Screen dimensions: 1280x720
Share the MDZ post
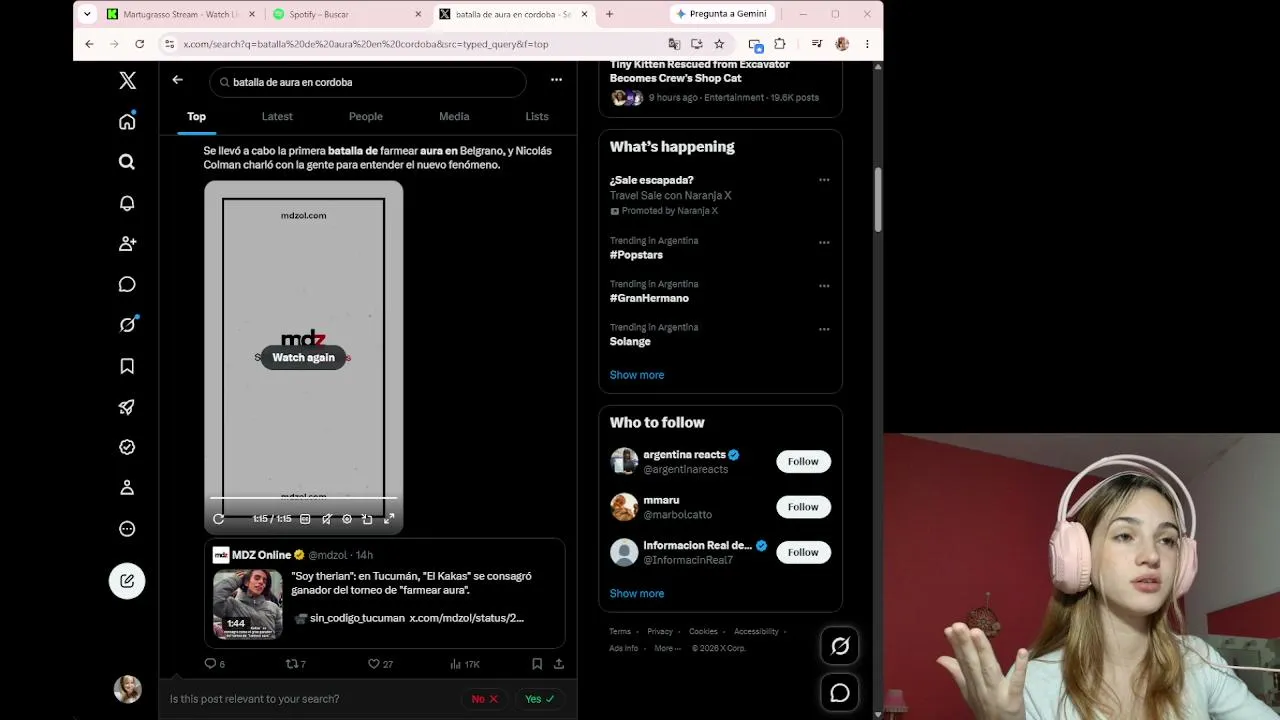coord(559,664)
